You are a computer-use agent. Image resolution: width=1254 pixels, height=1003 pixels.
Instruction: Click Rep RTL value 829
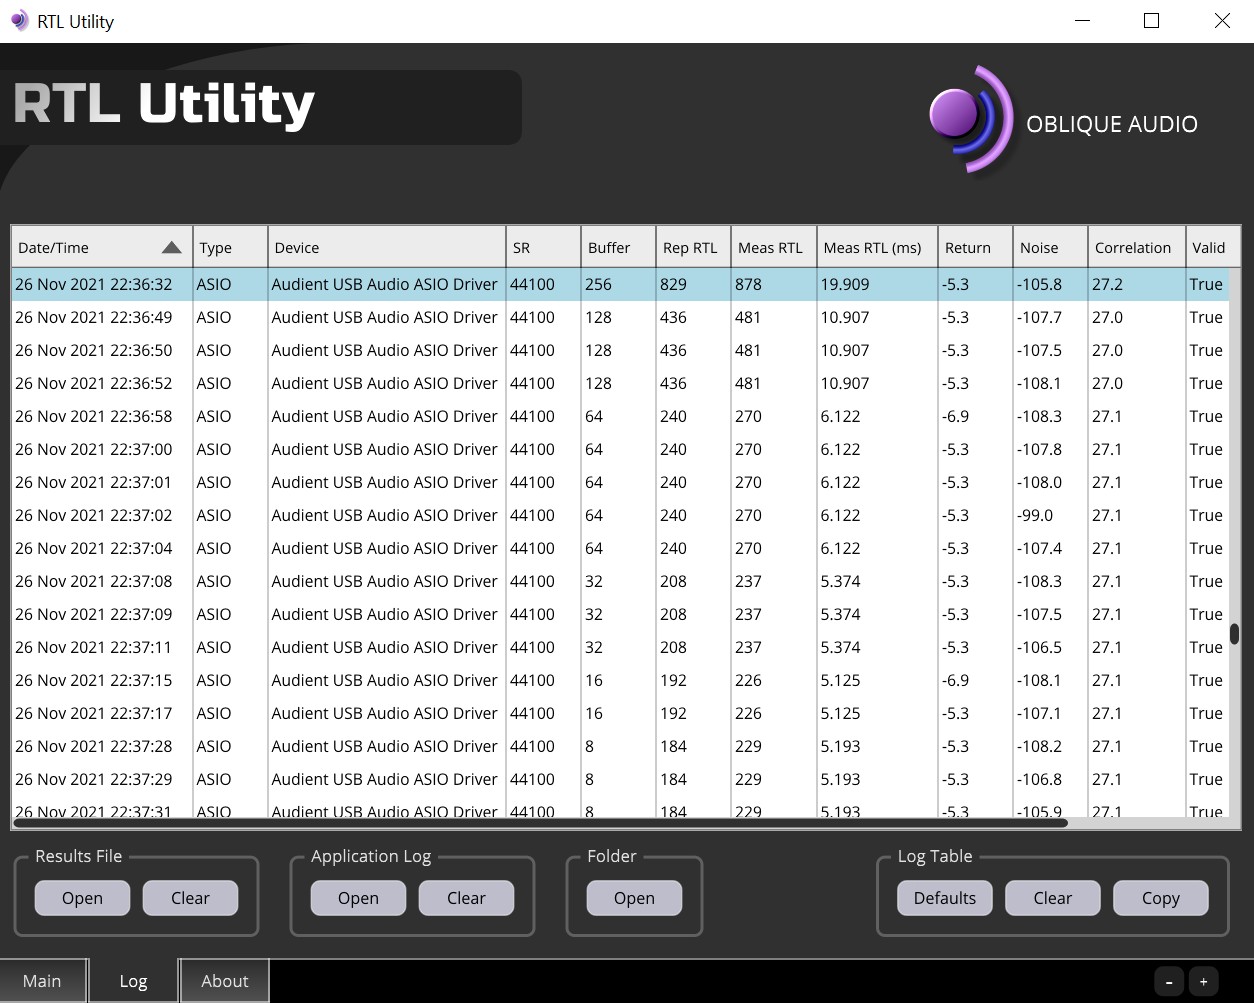pos(673,284)
